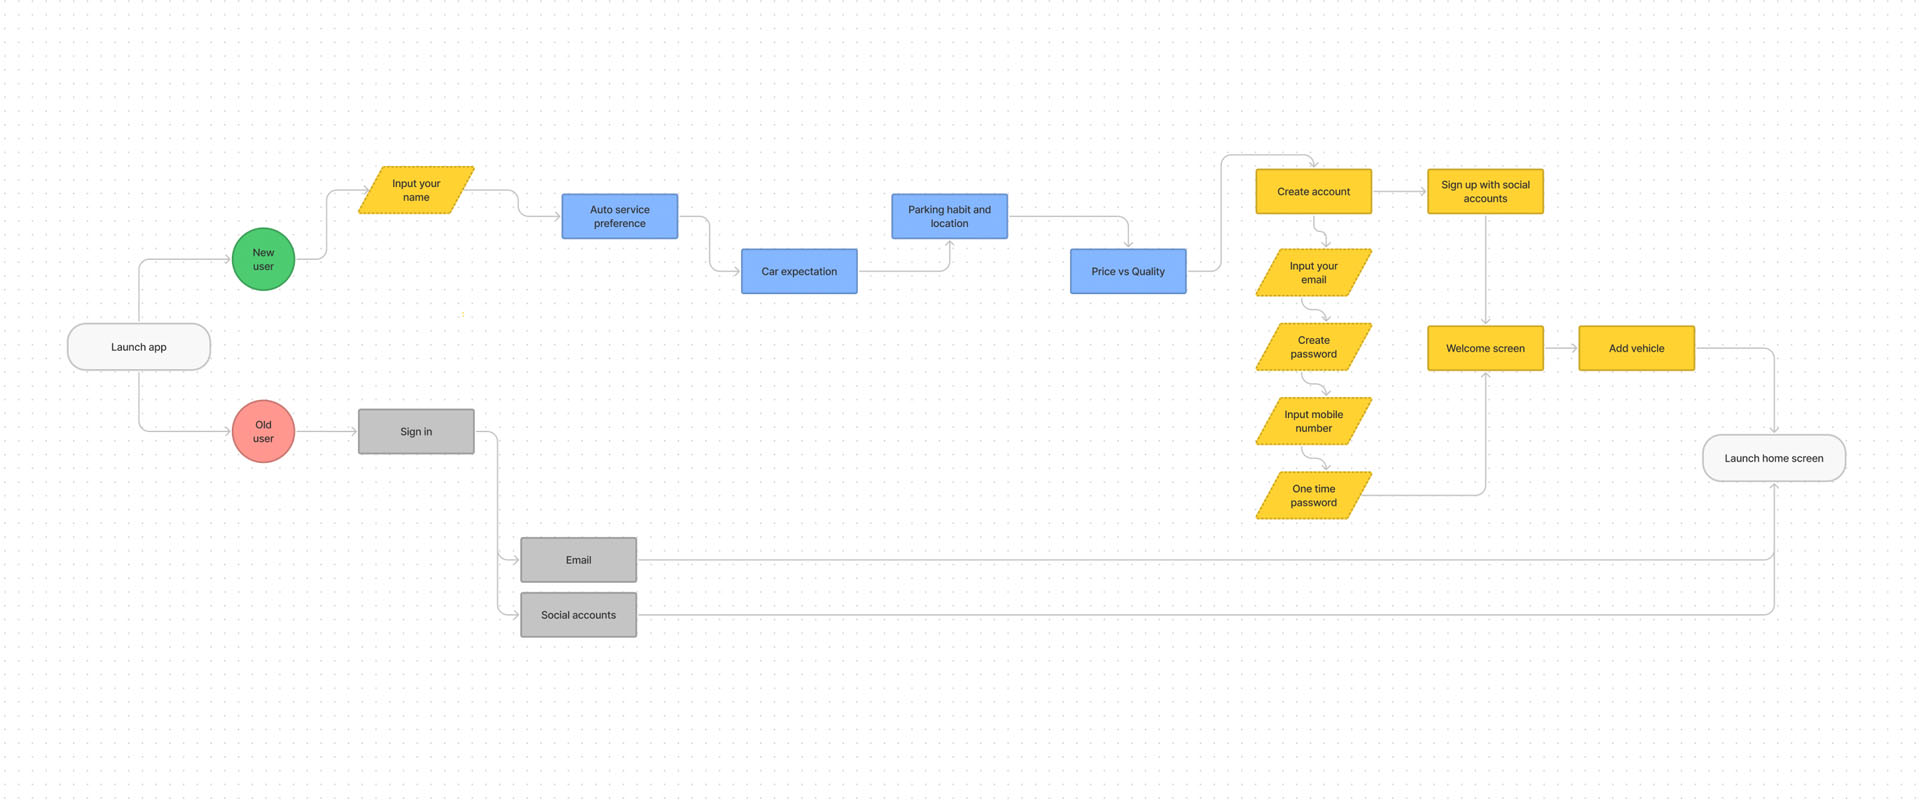This screenshot has width=1920, height=800.
Task: Select the Launch app start node
Action: coord(138,347)
